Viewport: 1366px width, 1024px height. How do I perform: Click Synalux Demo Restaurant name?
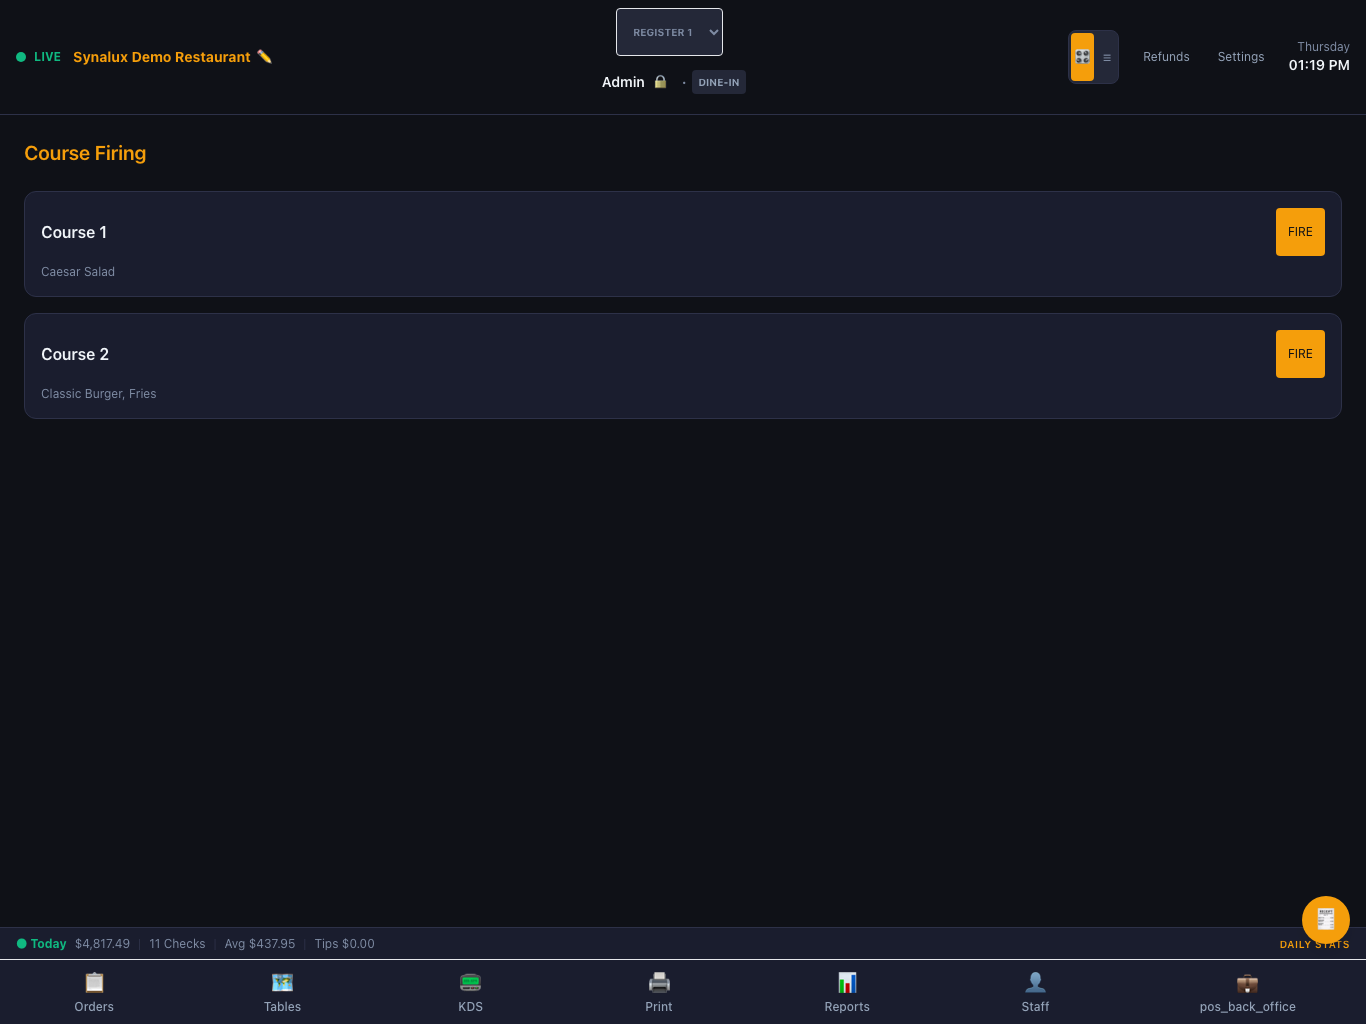(162, 57)
